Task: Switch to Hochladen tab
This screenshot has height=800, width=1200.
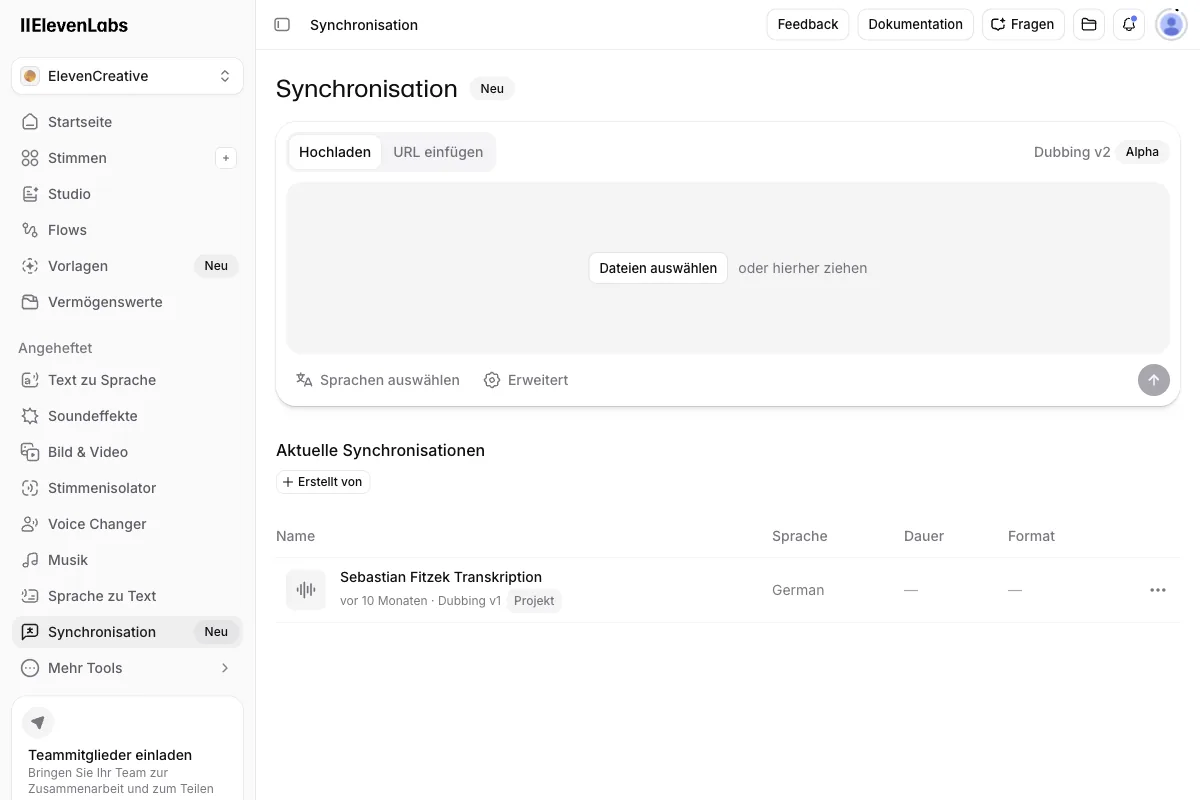Action: (x=335, y=152)
